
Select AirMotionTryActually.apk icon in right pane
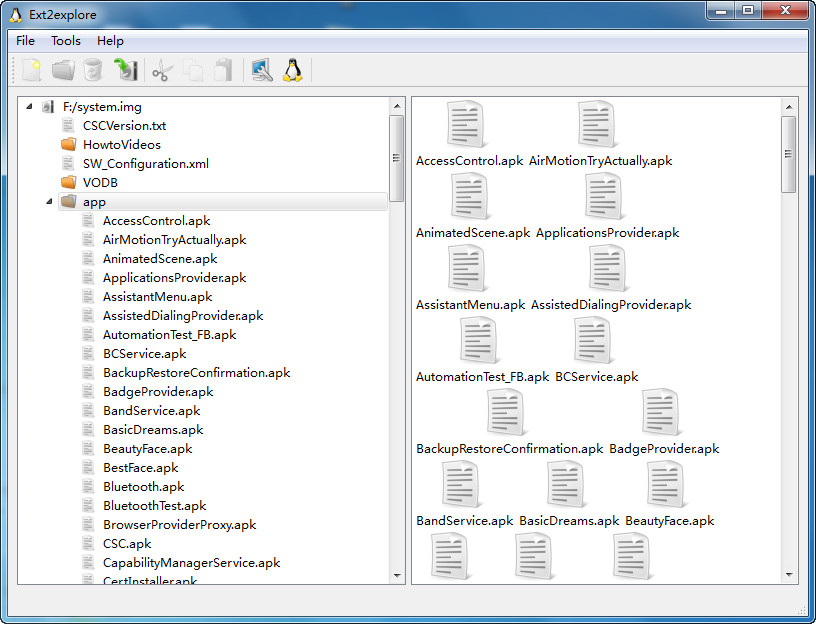click(596, 124)
